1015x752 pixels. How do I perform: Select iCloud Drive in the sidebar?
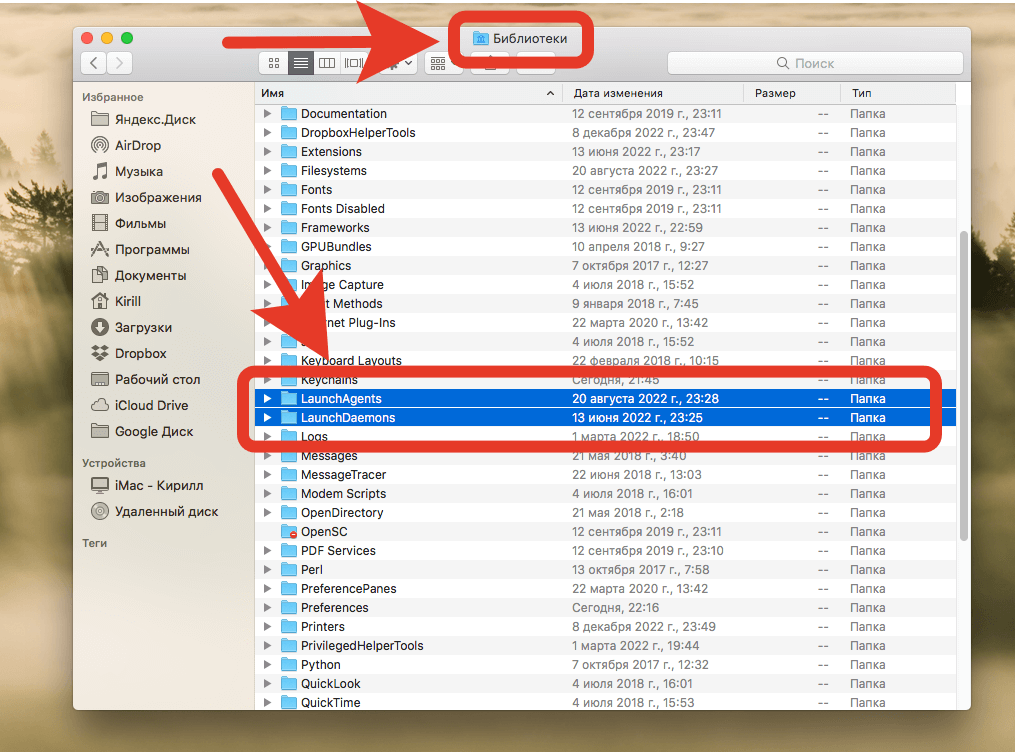click(151, 405)
